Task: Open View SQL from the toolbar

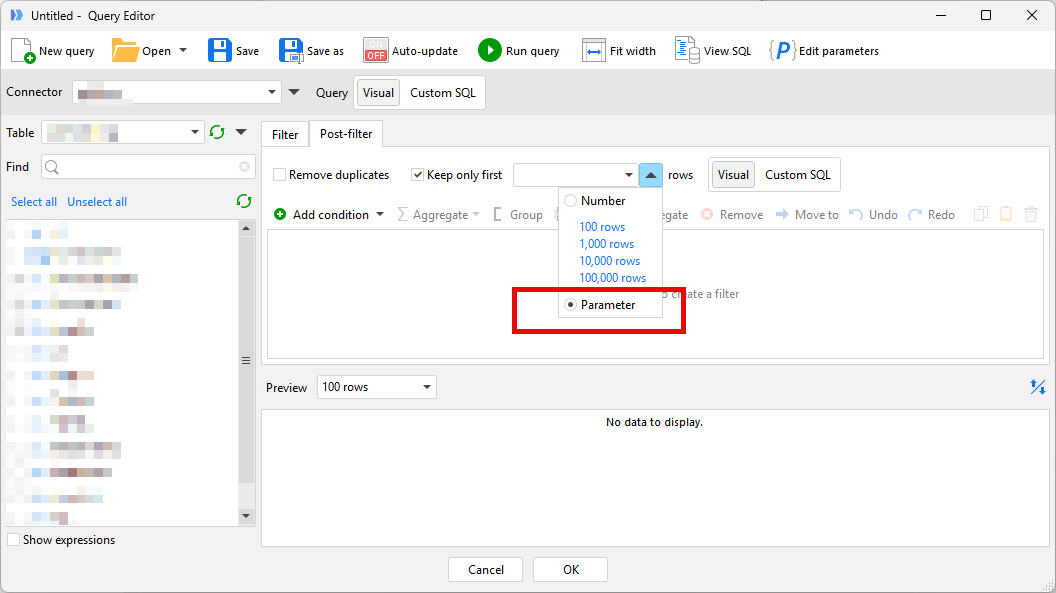Action: tap(687, 50)
